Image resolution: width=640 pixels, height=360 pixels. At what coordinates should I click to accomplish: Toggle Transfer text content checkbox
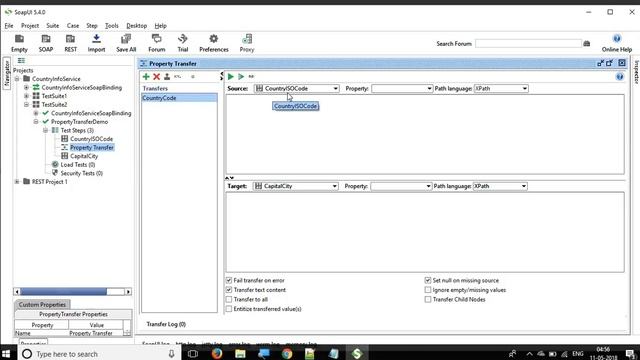[x=229, y=290]
